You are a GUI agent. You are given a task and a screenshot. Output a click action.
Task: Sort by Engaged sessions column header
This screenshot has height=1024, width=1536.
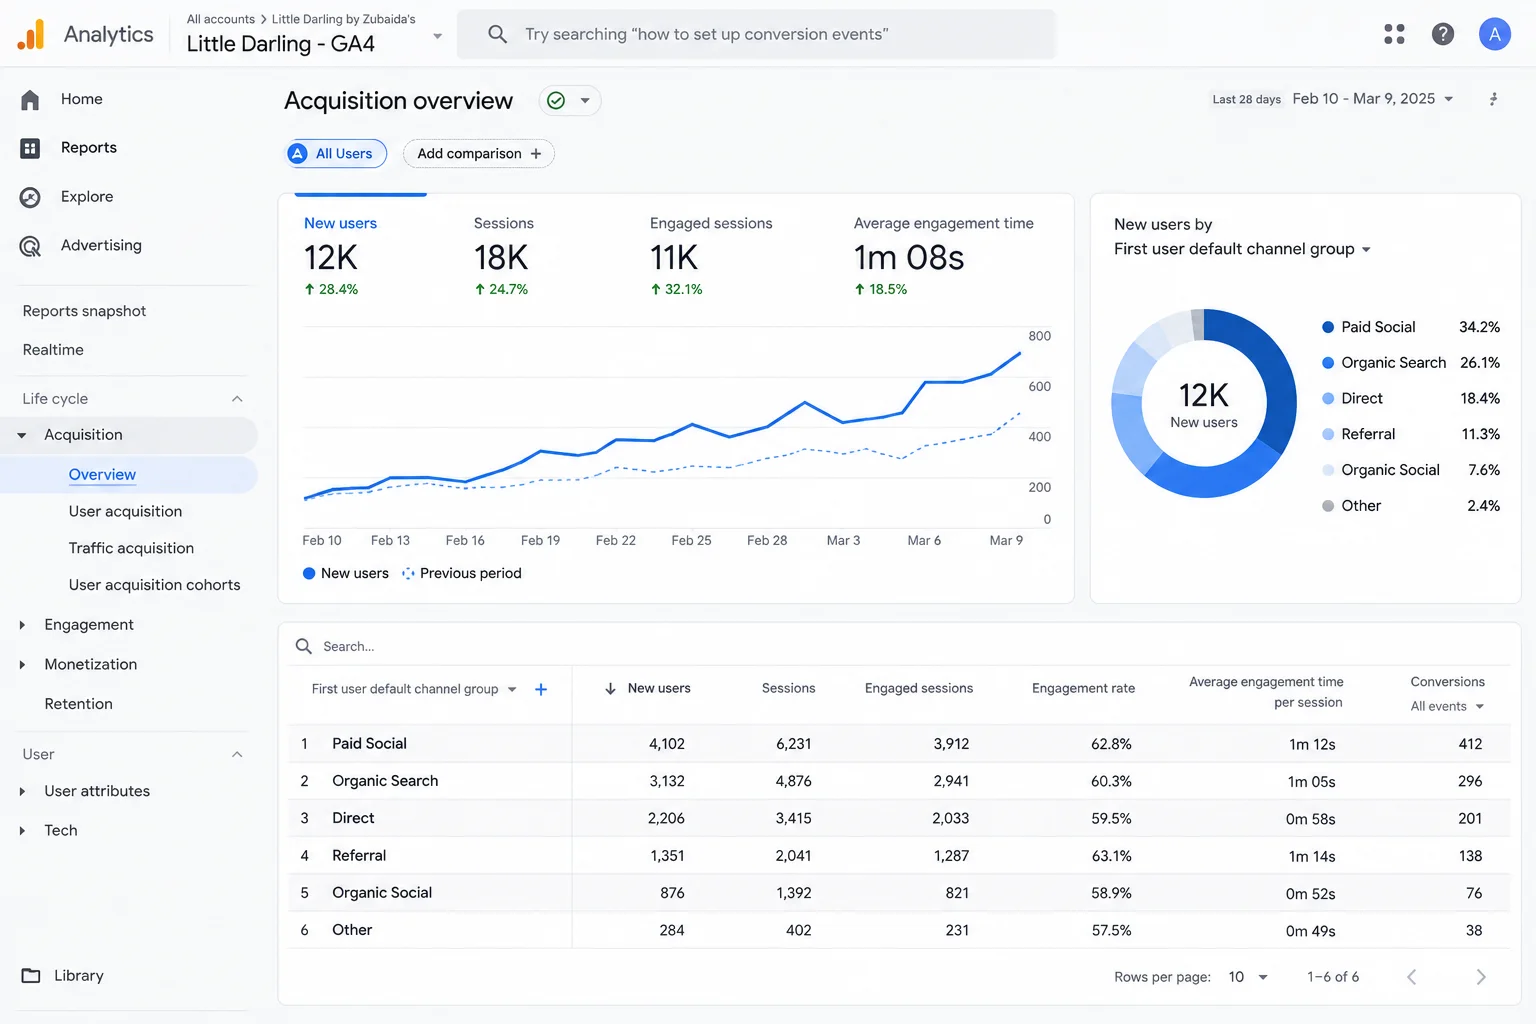click(x=918, y=688)
